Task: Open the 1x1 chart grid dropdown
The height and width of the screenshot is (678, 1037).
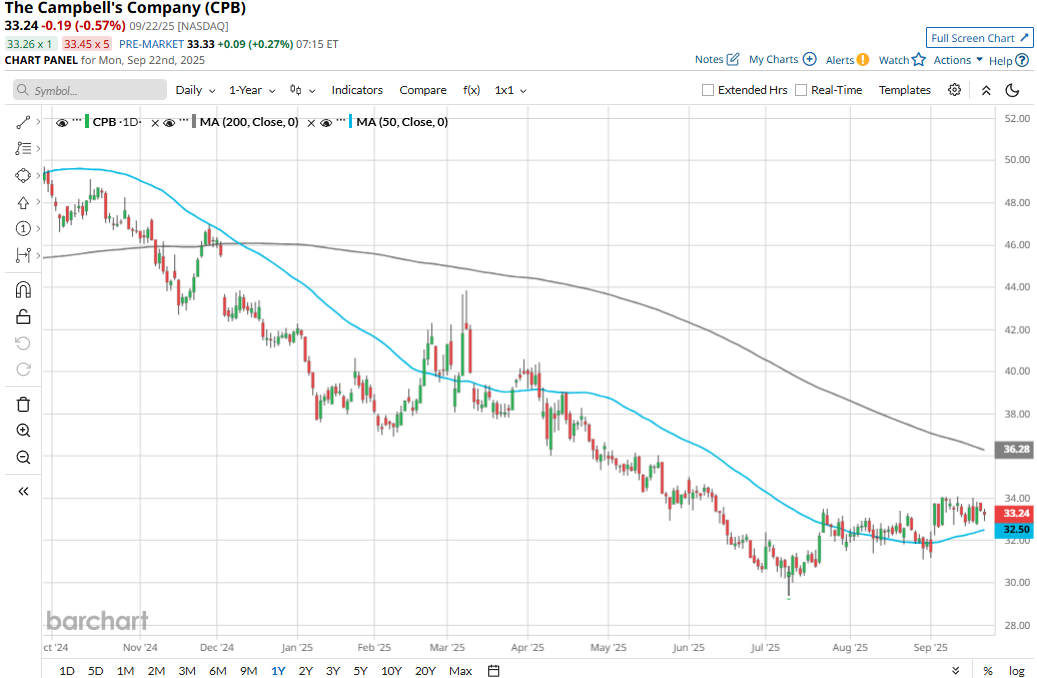Action: pos(511,90)
